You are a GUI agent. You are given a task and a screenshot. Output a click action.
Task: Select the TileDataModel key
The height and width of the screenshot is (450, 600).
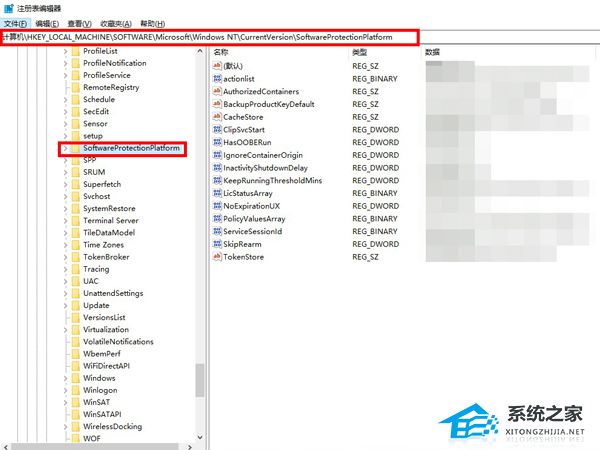point(109,233)
